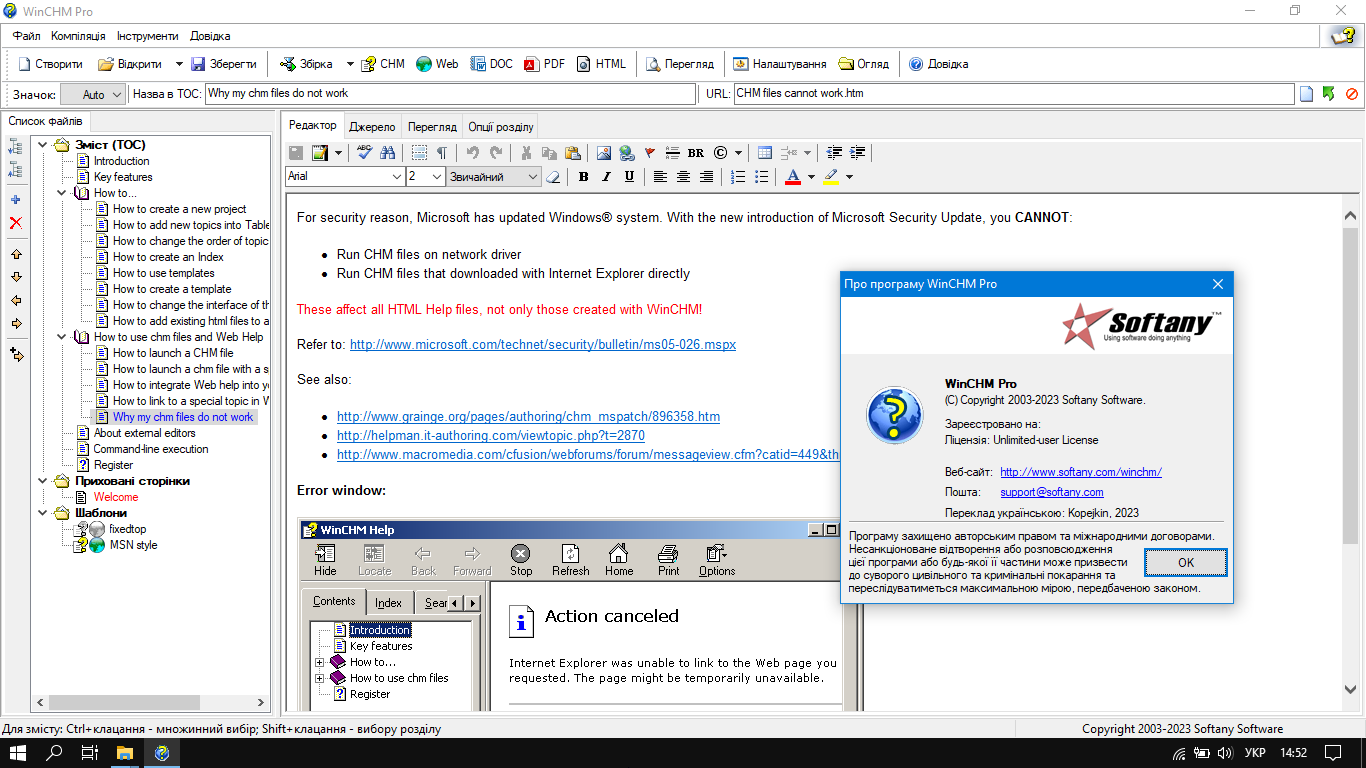Build Web help output

(437, 64)
